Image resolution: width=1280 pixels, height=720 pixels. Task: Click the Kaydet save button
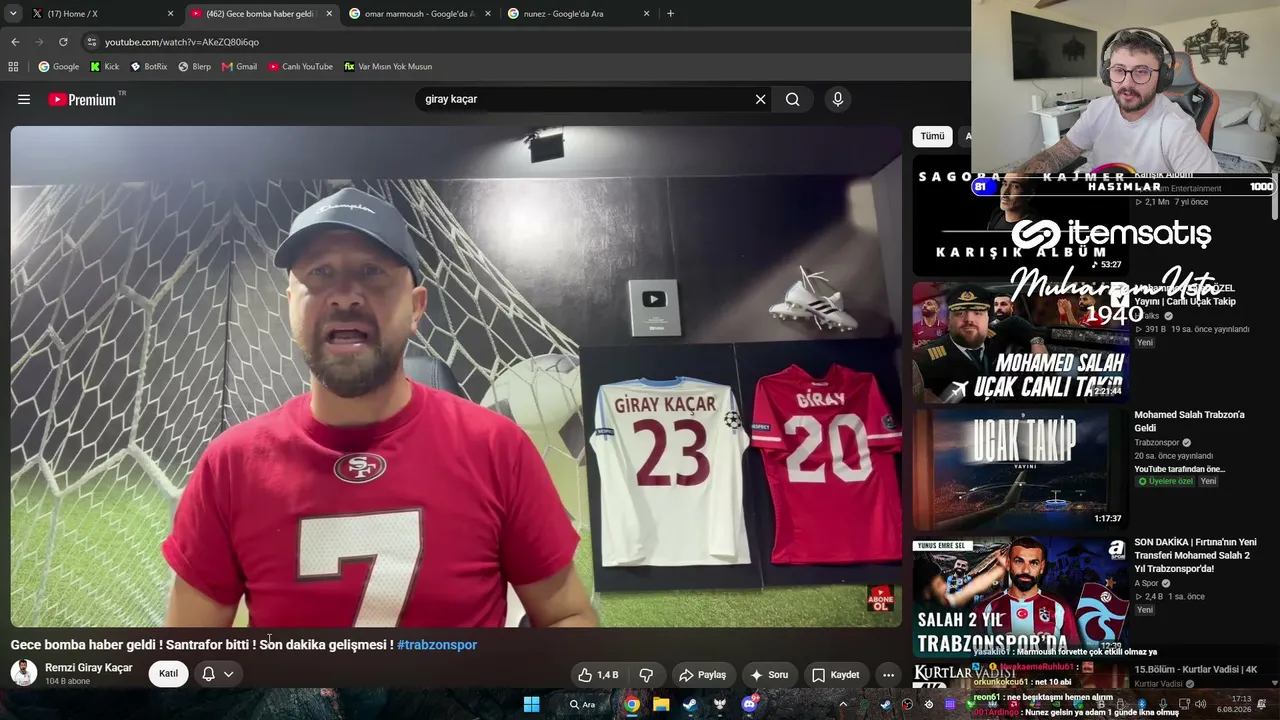[x=835, y=675]
